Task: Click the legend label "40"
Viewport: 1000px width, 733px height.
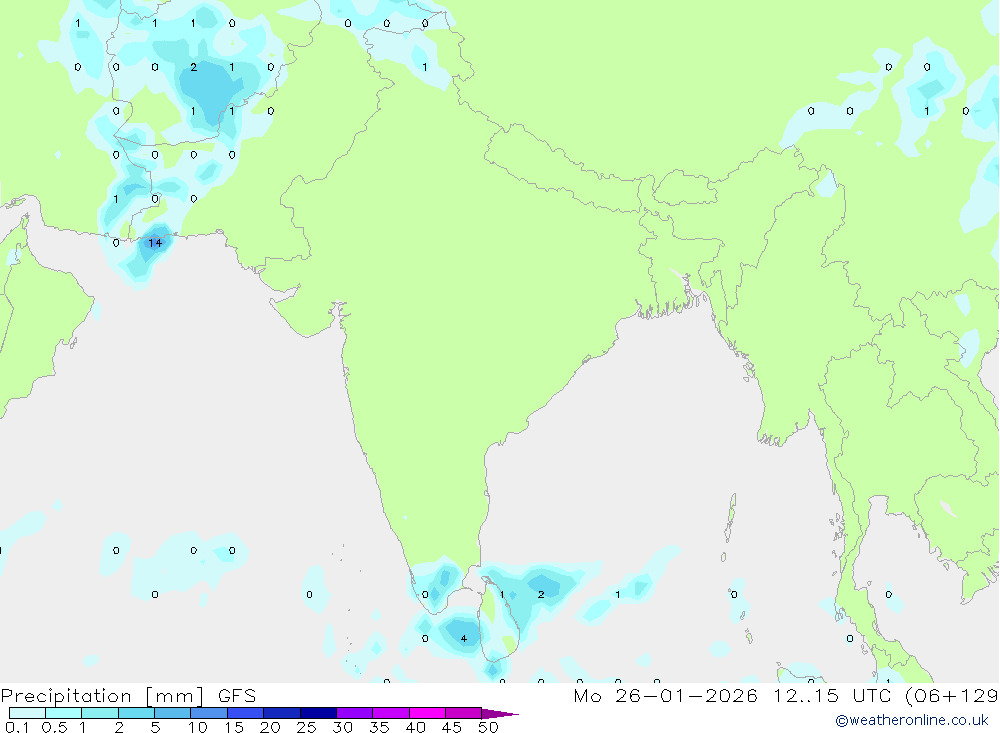Action: [416, 727]
